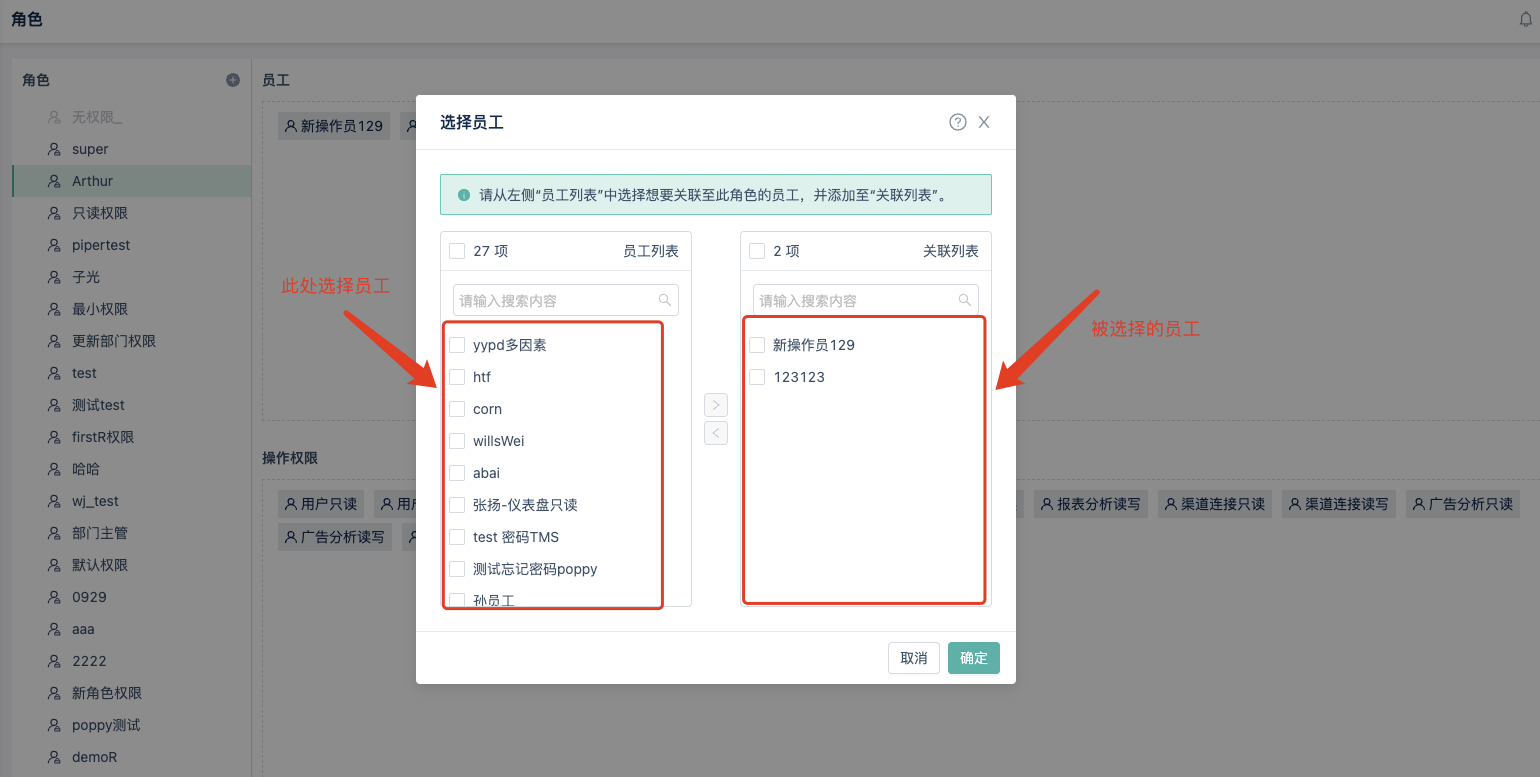Click the 'test' role in sidebar
The image size is (1540, 777).
[x=131, y=373]
